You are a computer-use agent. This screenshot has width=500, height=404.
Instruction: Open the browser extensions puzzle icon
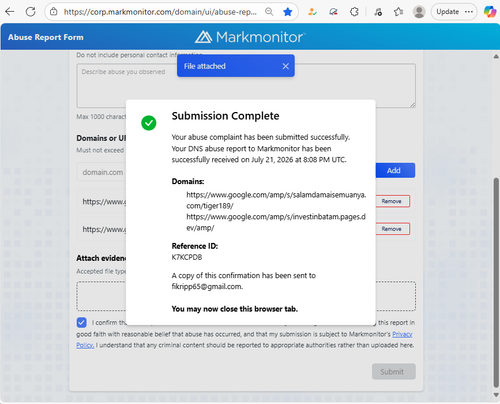(x=354, y=12)
